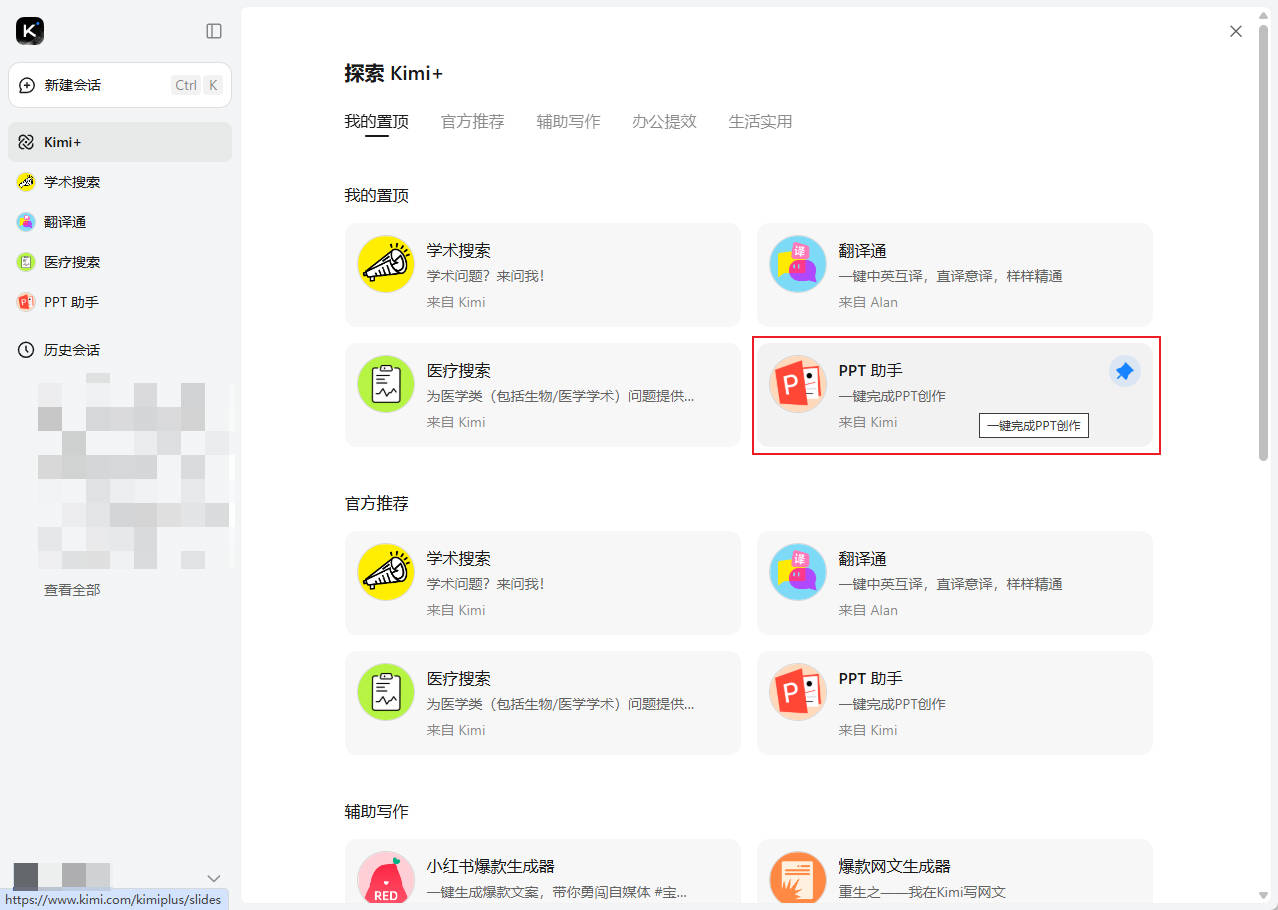Click the 学术搜索 megaphone icon in 我的置顶
The height and width of the screenshot is (910, 1278).
pyautogui.click(x=386, y=264)
